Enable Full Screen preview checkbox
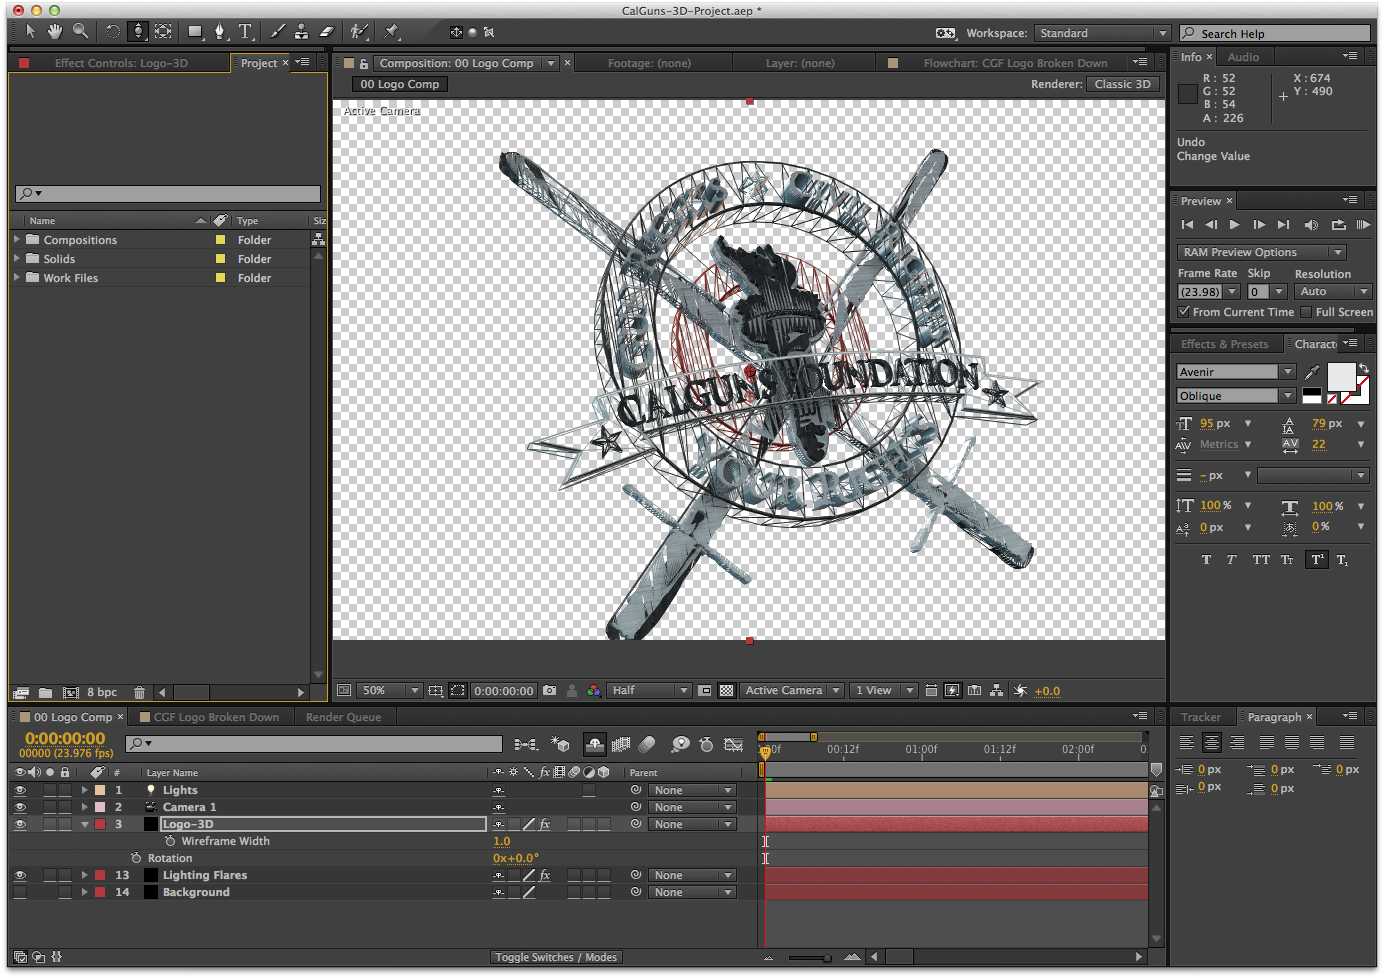1384x978 pixels. [x=1306, y=312]
